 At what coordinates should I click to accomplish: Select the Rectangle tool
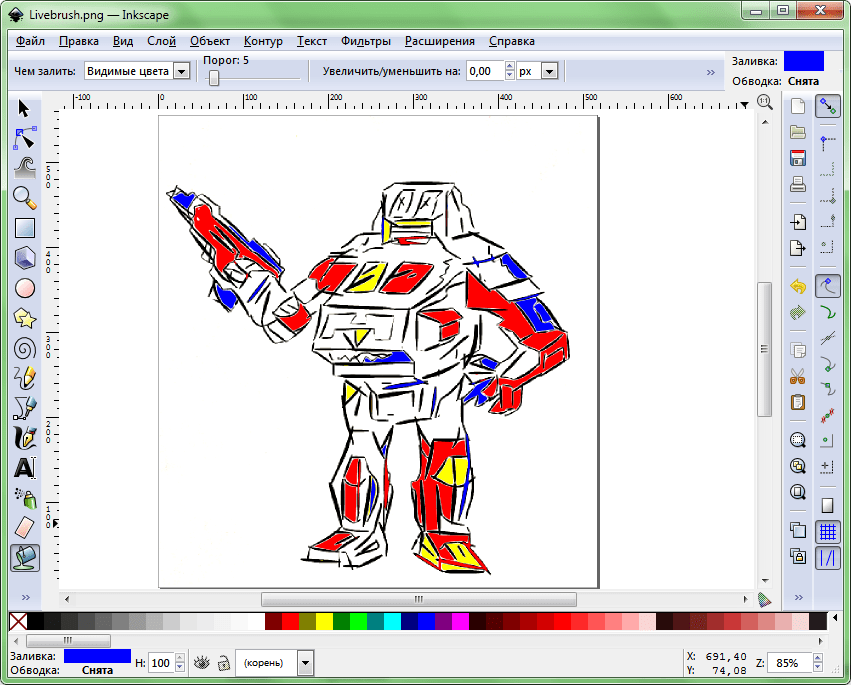click(x=25, y=228)
